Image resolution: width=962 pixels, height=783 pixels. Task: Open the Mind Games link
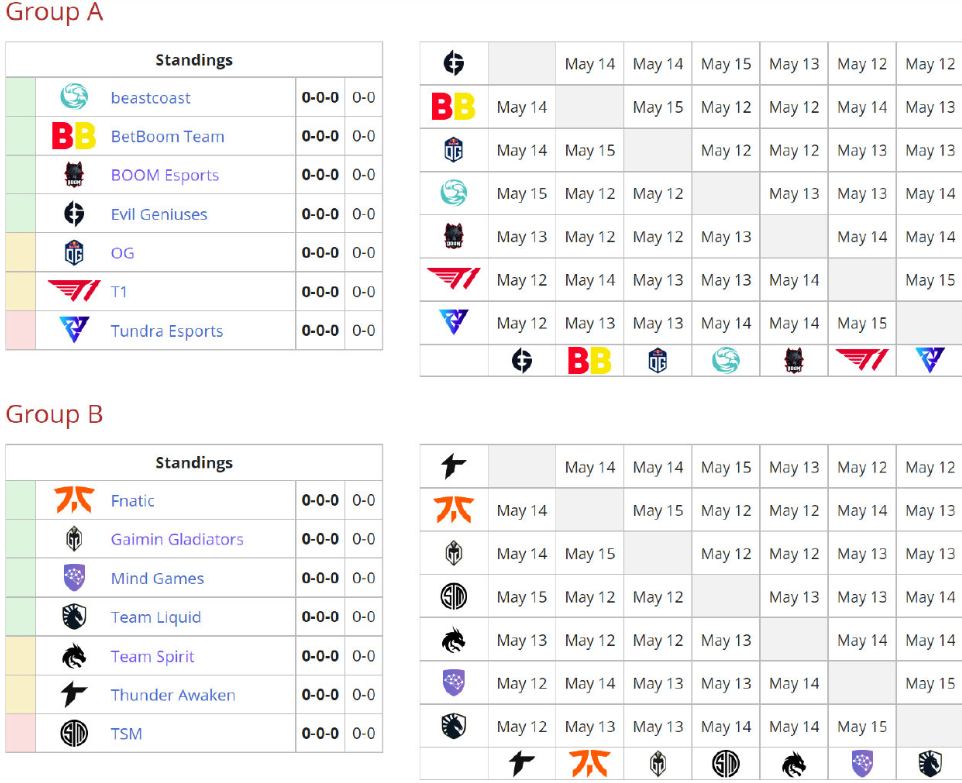click(157, 578)
